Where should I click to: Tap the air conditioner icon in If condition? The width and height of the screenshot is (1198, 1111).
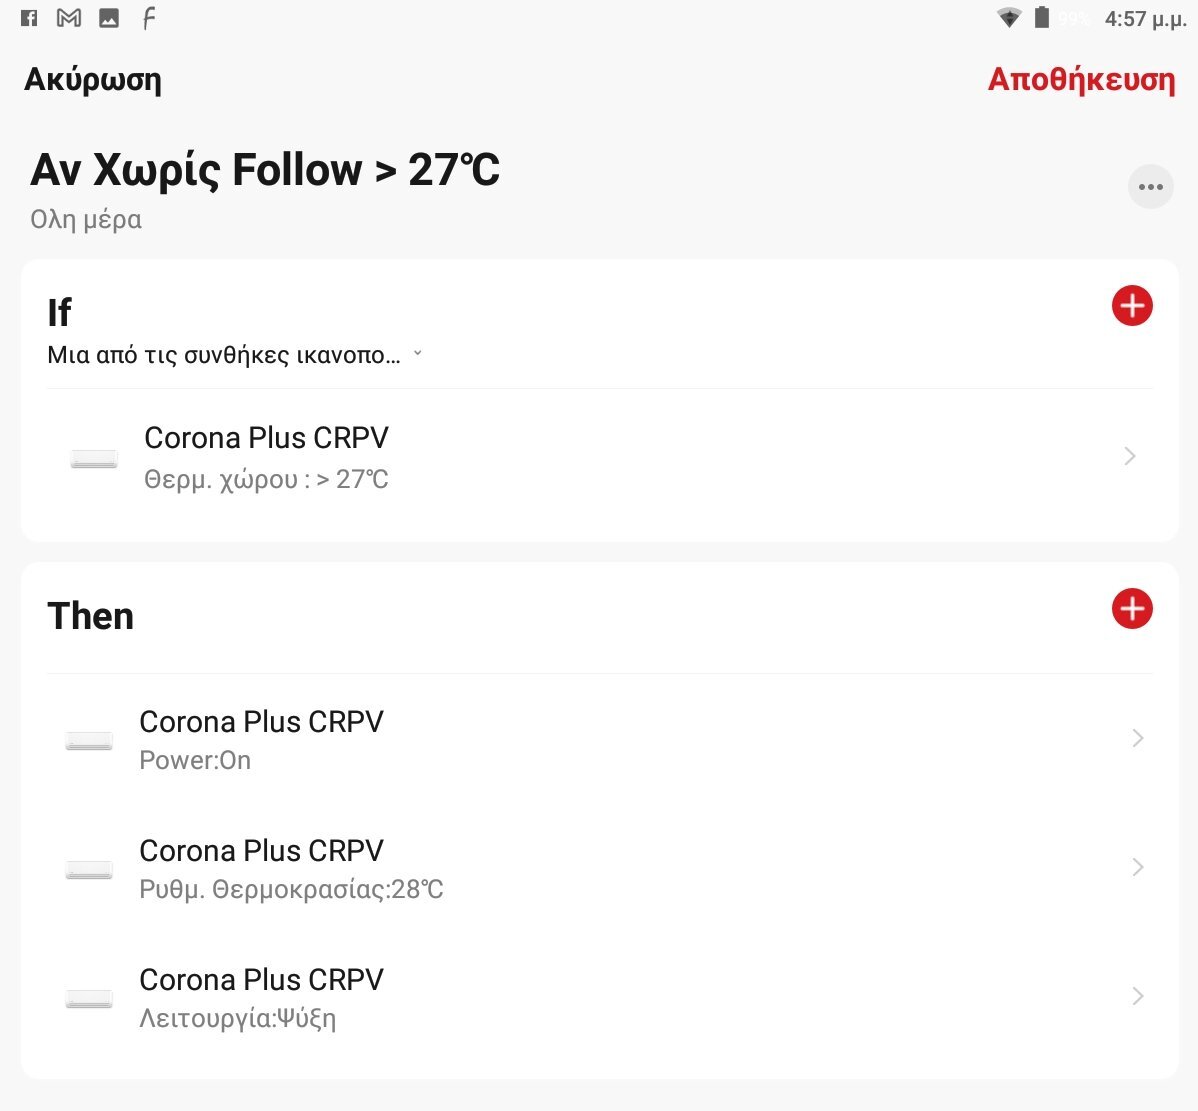tap(93, 458)
